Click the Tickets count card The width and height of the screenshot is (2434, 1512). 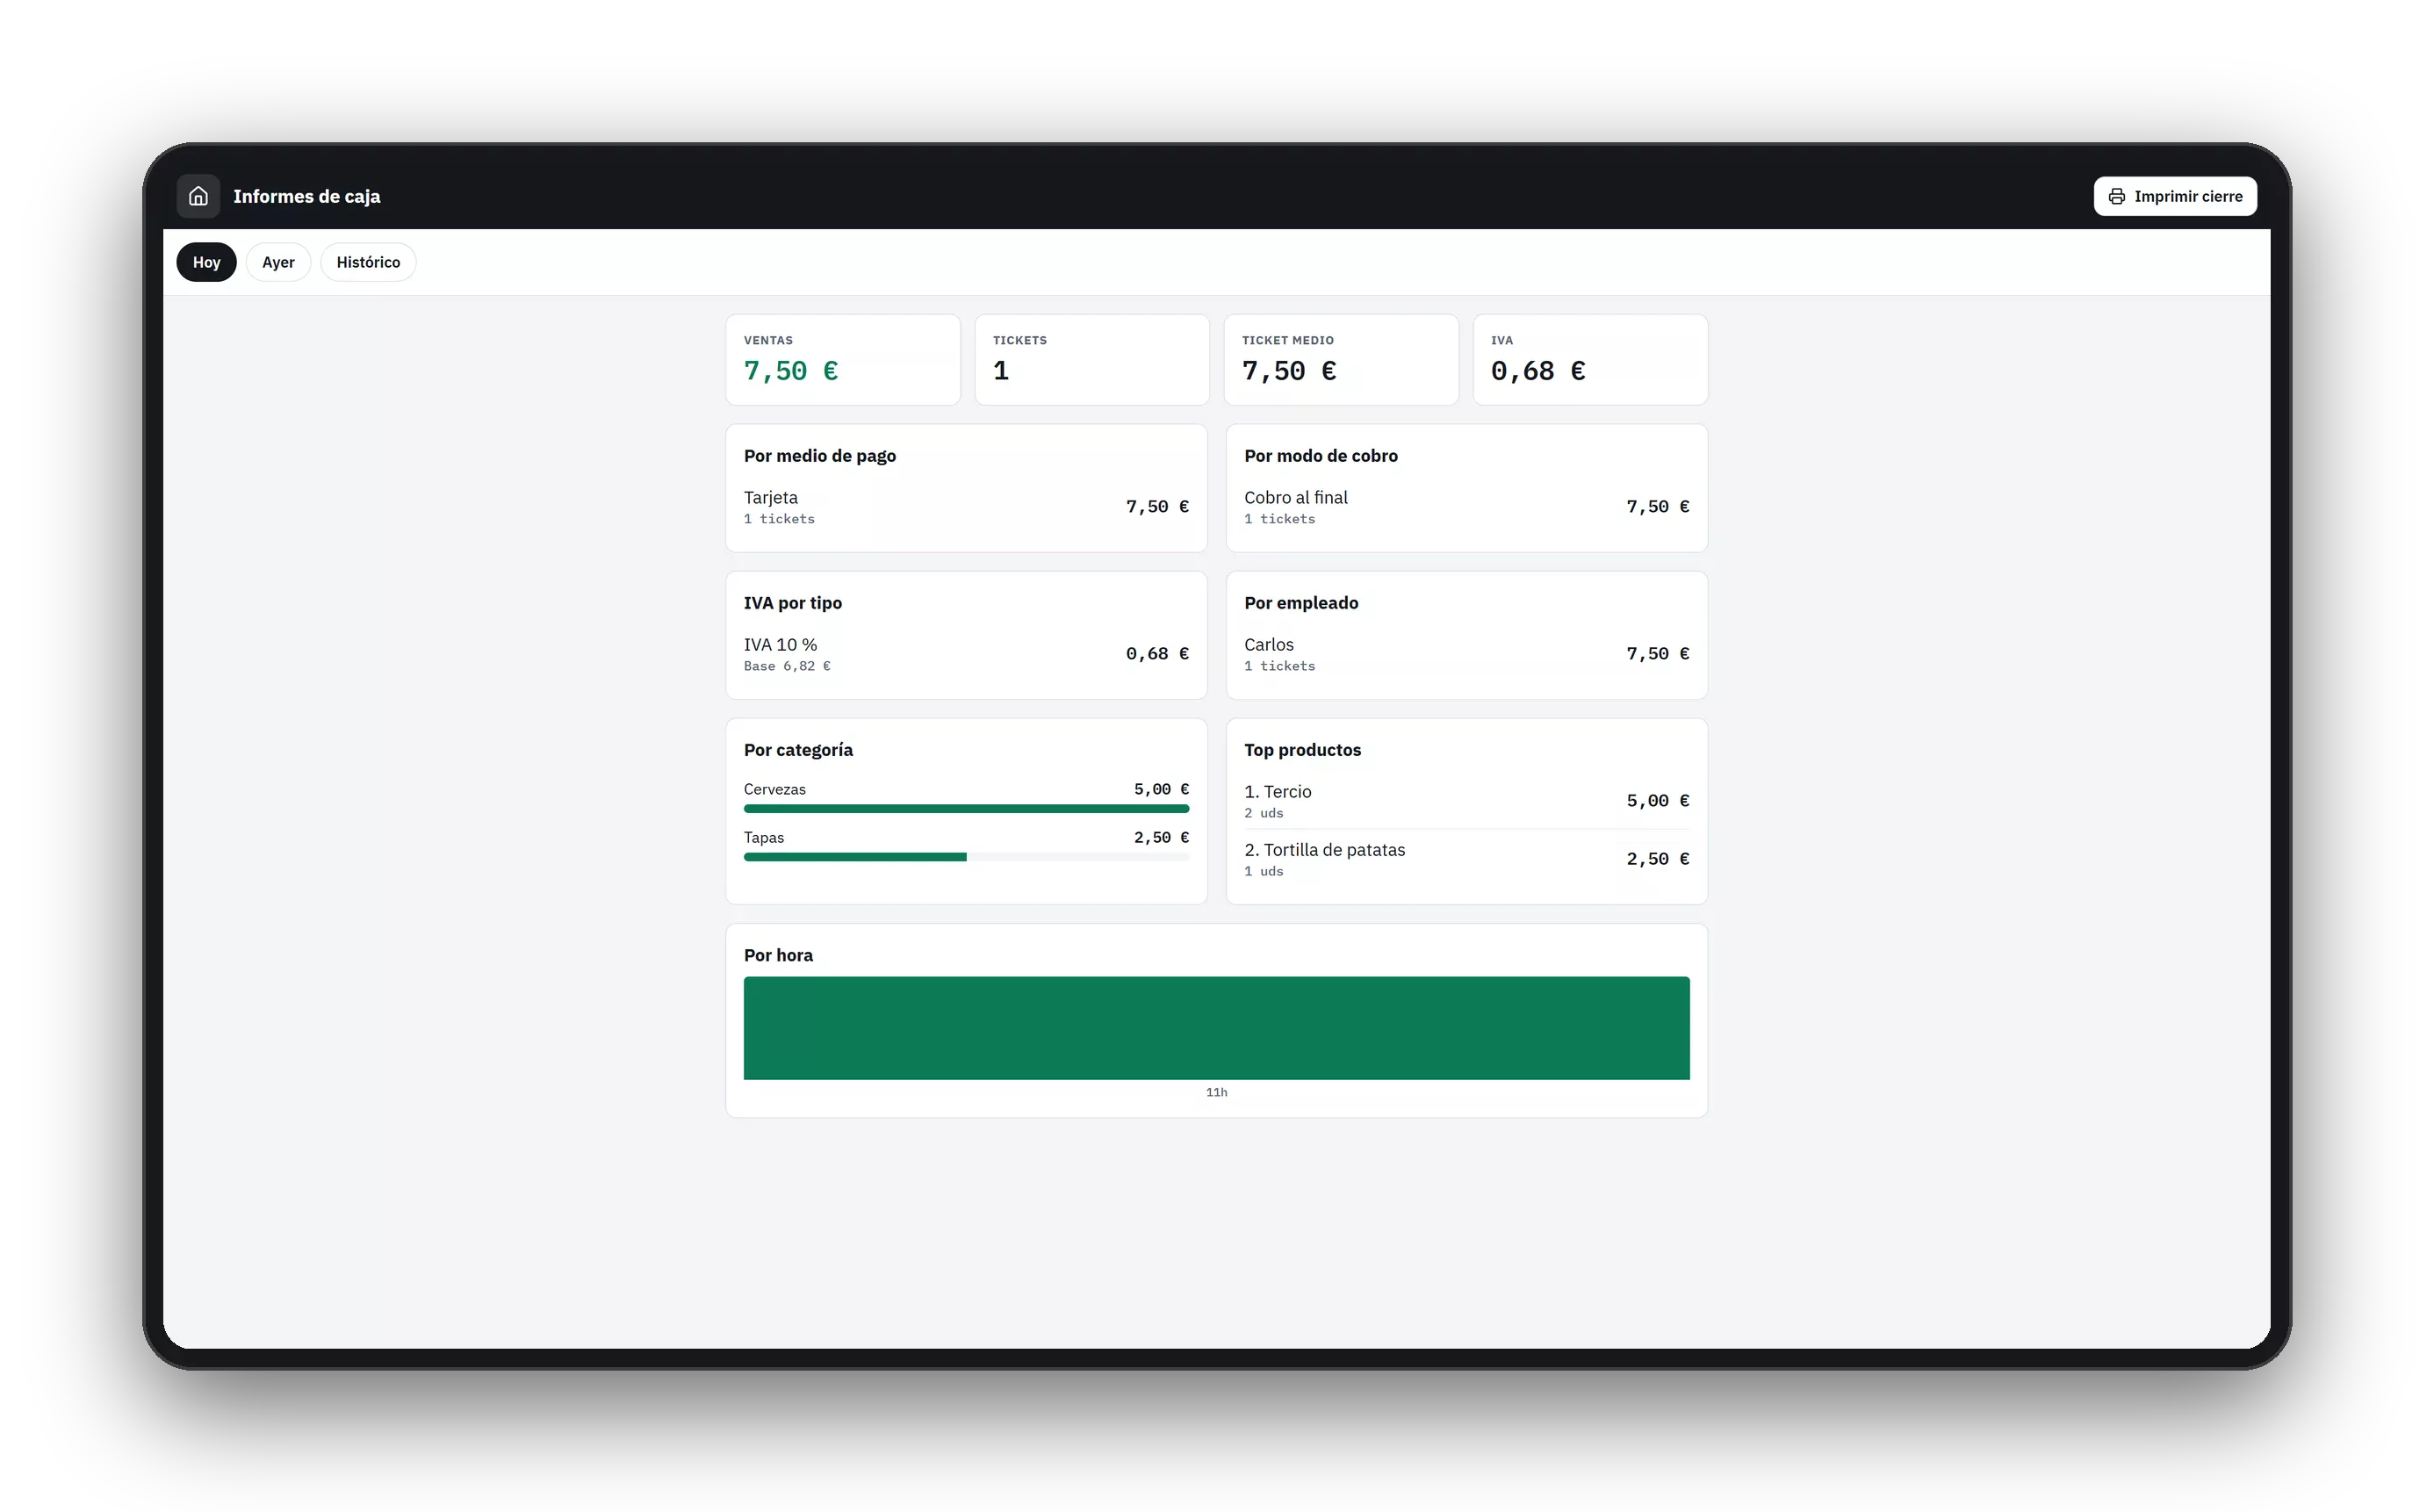click(x=1092, y=360)
